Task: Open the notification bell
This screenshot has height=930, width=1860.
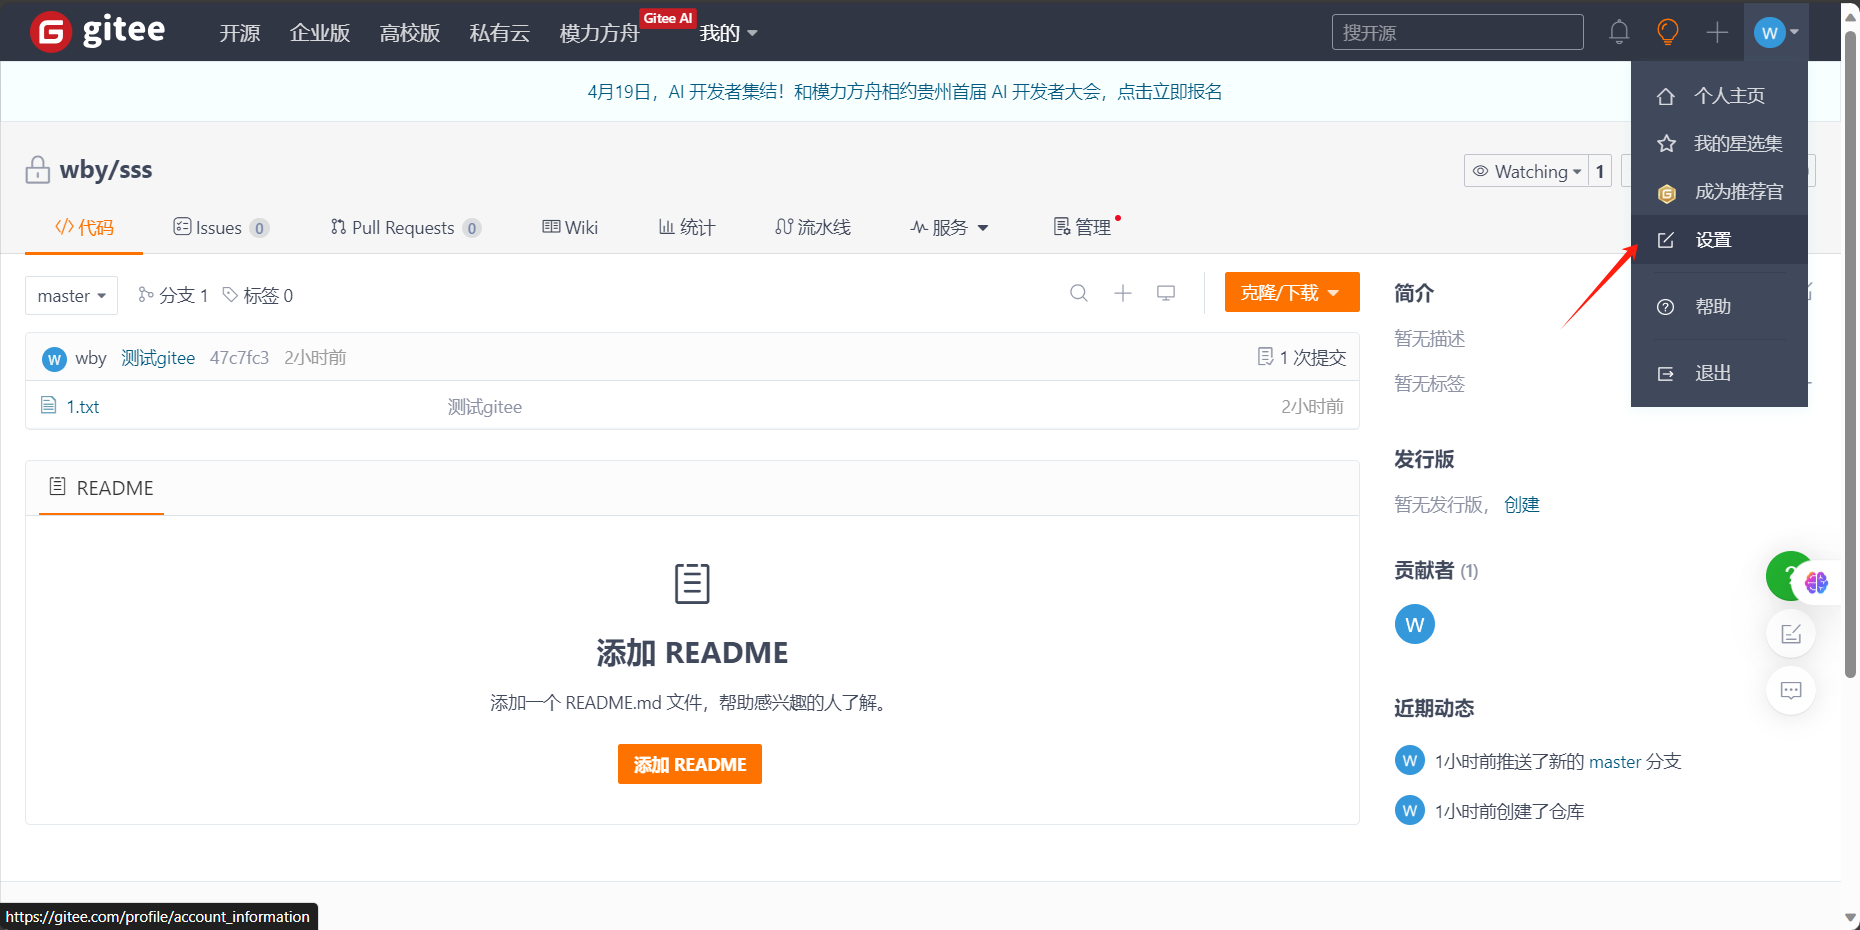Action: (1618, 31)
